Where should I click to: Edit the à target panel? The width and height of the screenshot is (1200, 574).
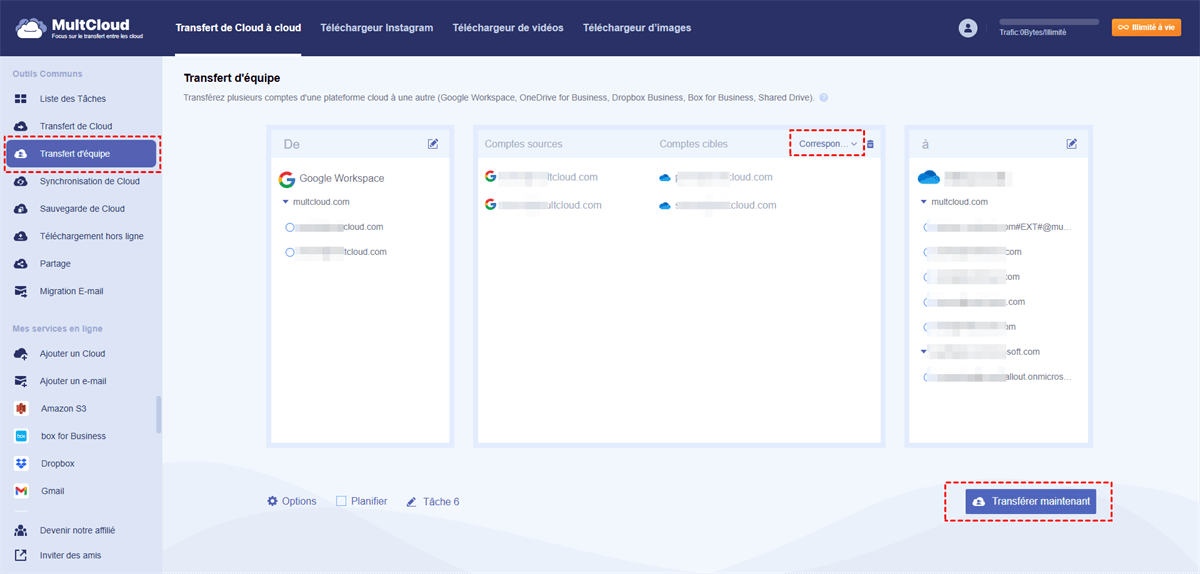(x=1072, y=144)
